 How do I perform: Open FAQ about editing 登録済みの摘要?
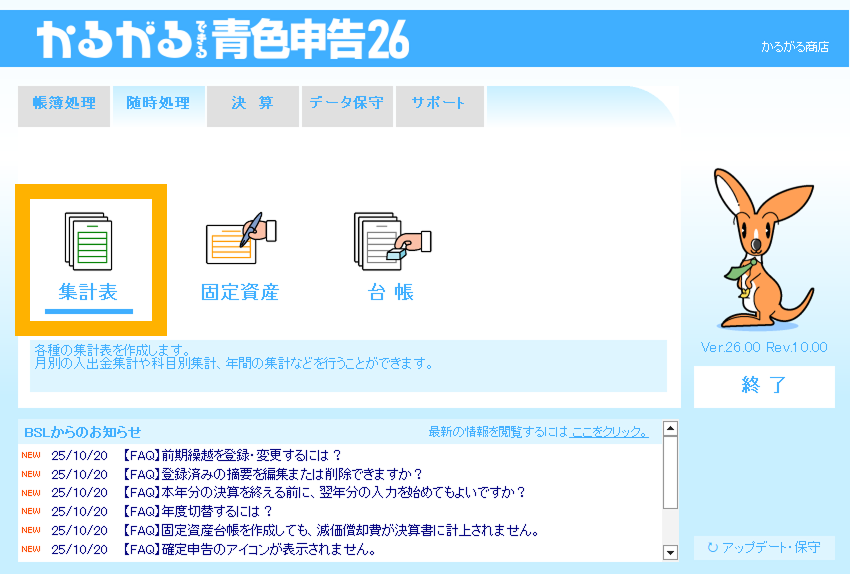(x=272, y=474)
